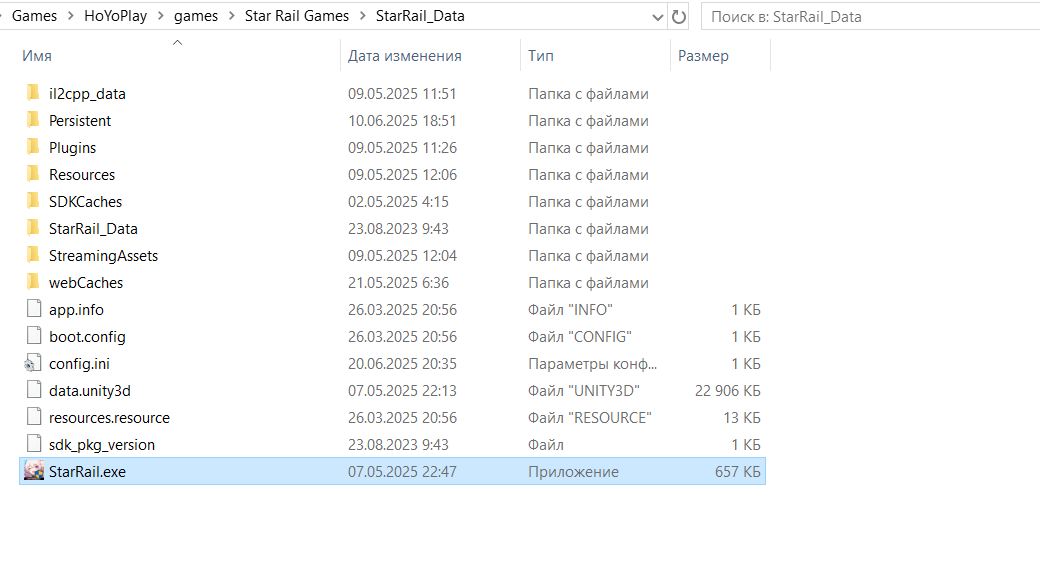Click the boot.config file icon

(x=34, y=336)
